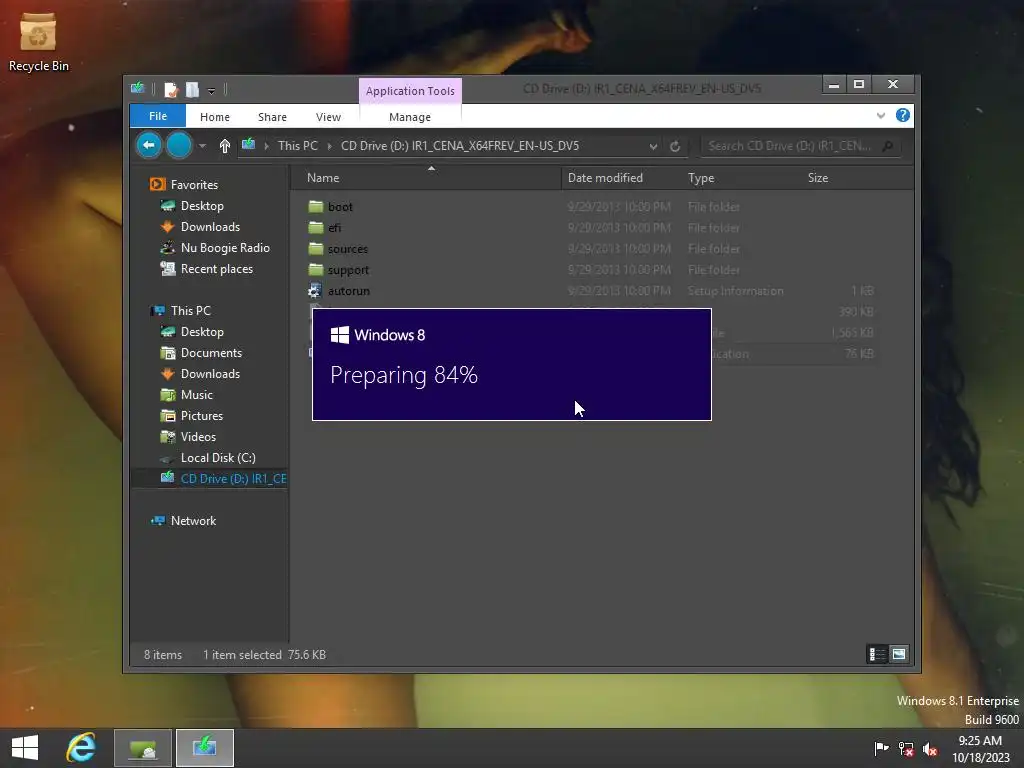Click the Properties quick access toolbar icon
This screenshot has height=768, width=1024.
point(170,89)
